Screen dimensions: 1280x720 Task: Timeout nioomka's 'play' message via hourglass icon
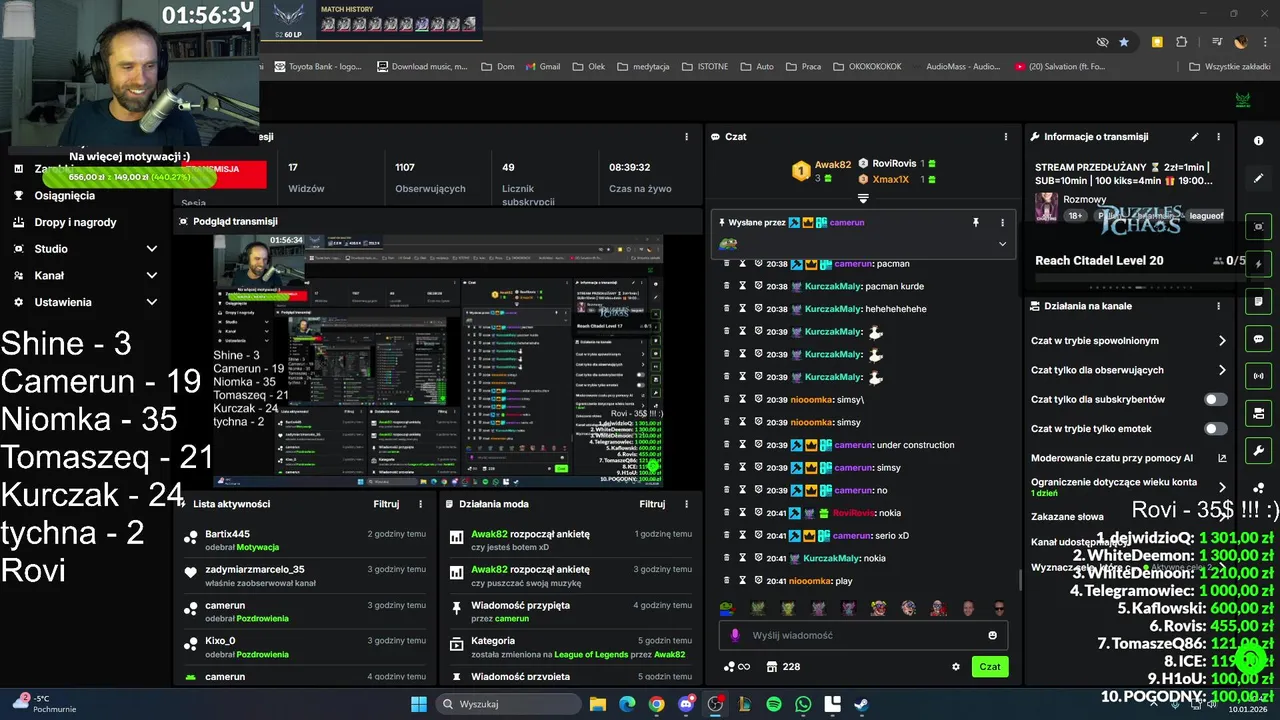click(x=743, y=581)
